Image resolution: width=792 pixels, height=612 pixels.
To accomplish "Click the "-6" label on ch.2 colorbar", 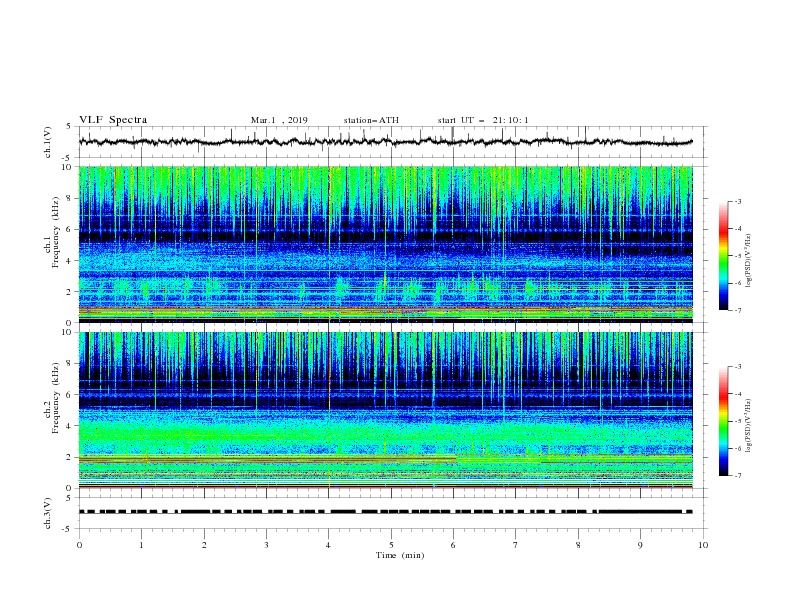I will 738,448.
